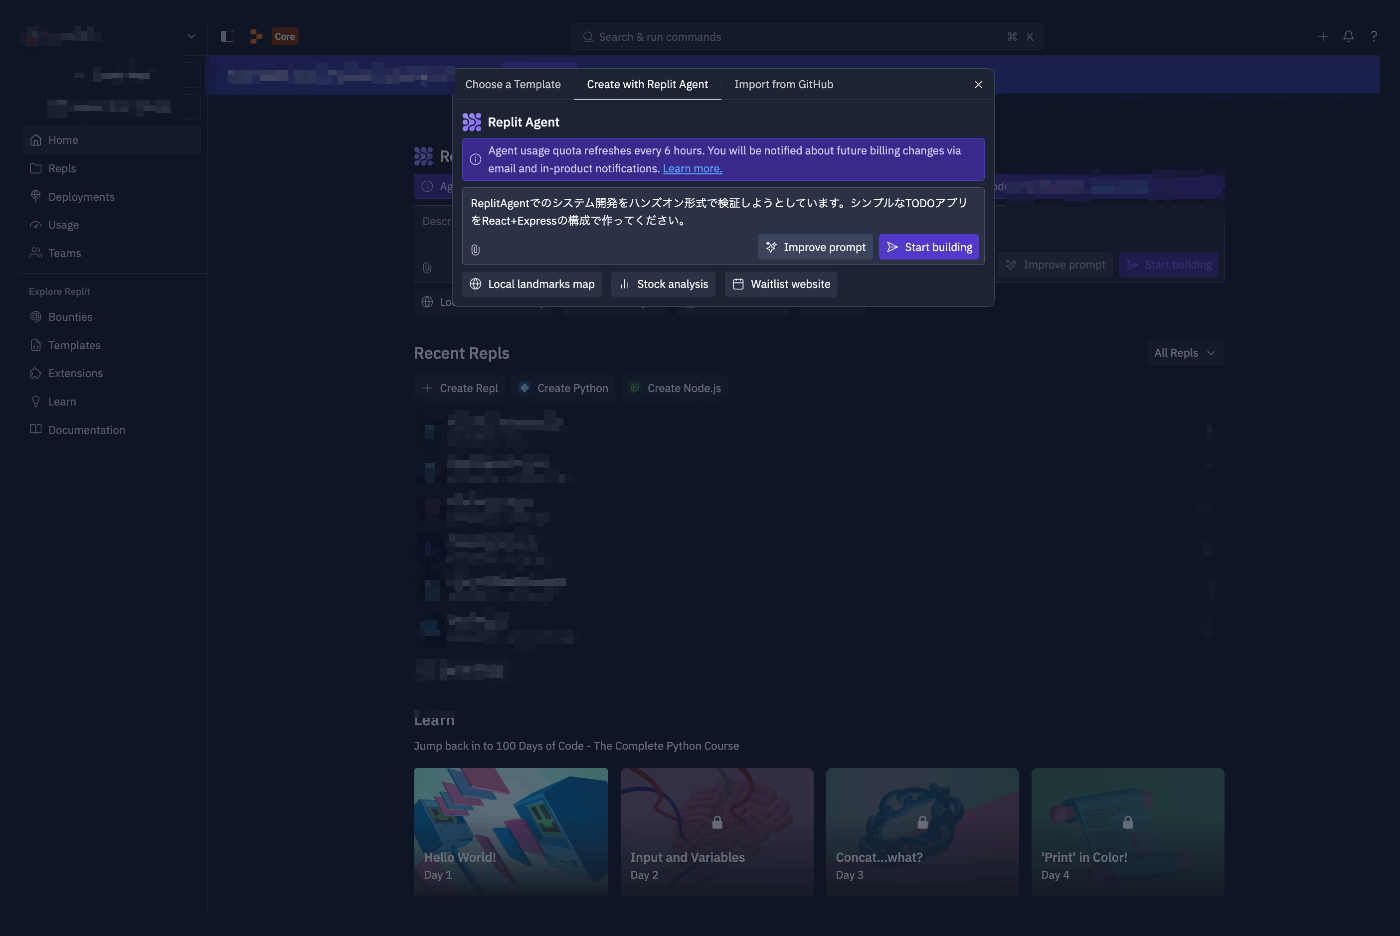Click the Node.js icon on Create Node.js
This screenshot has height=936, width=1400.
[x=634, y=388]
